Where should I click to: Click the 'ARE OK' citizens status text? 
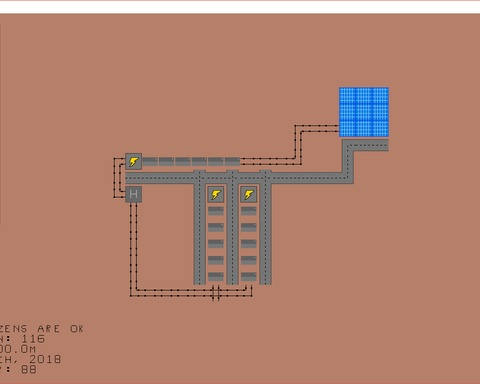pyautogui.click(x=60, y=329)
